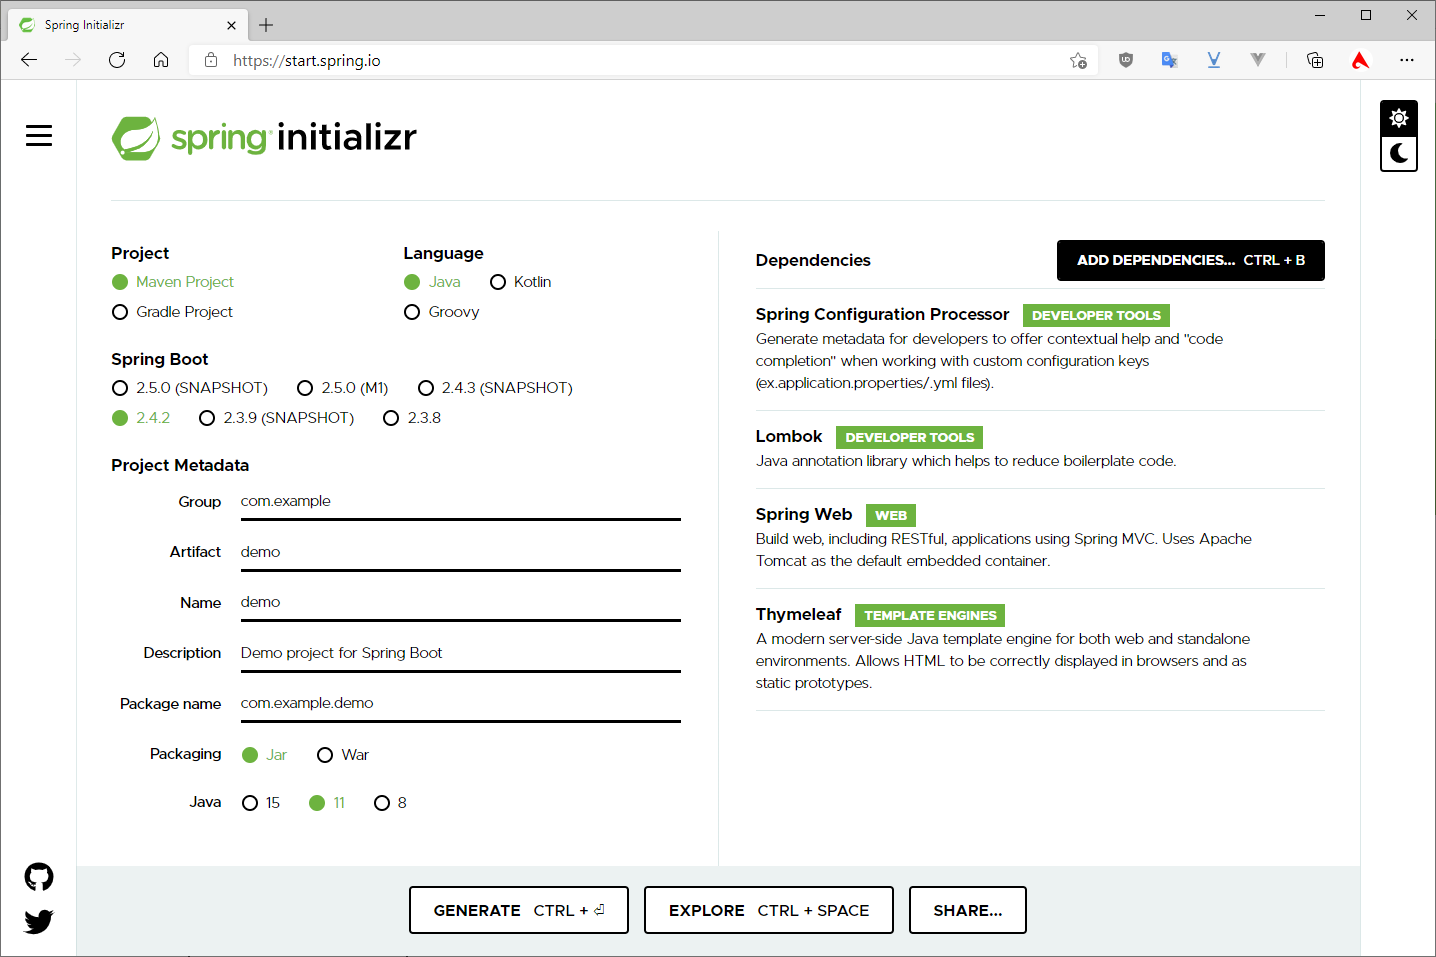
Task: Select Maven Project option
Action: pos(173,282)
